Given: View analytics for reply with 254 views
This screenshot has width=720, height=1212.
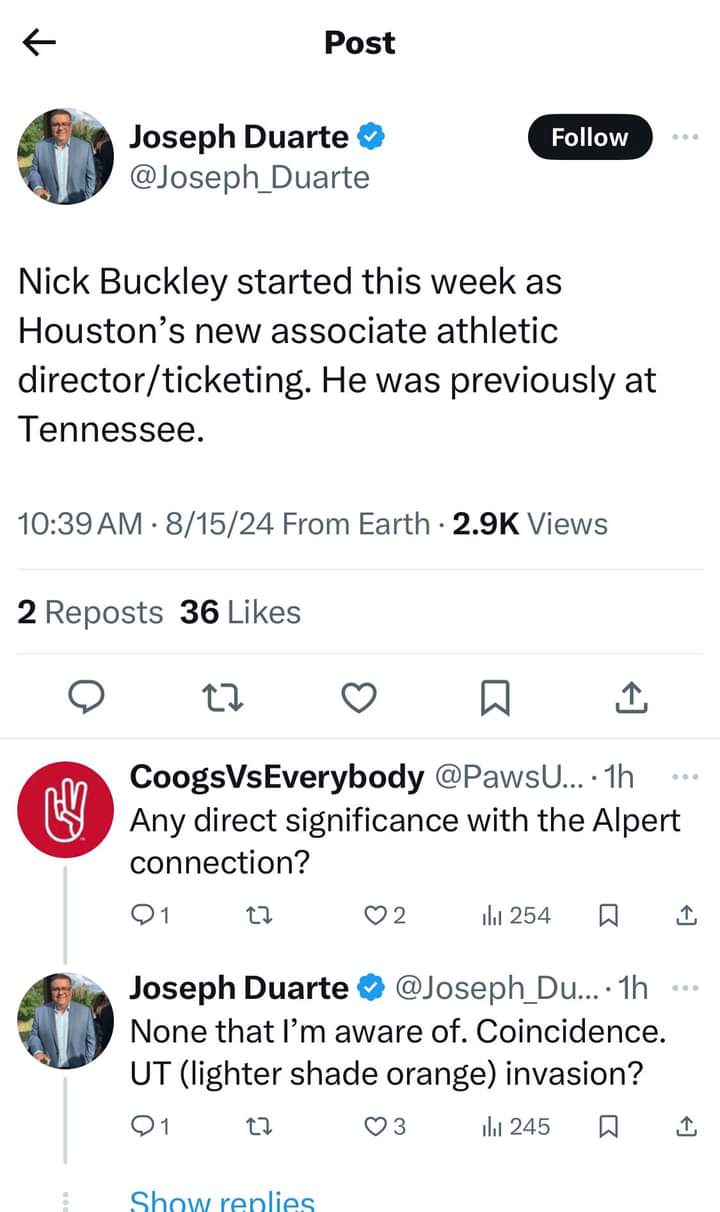Looking at the screenshot, I should 517,915.
